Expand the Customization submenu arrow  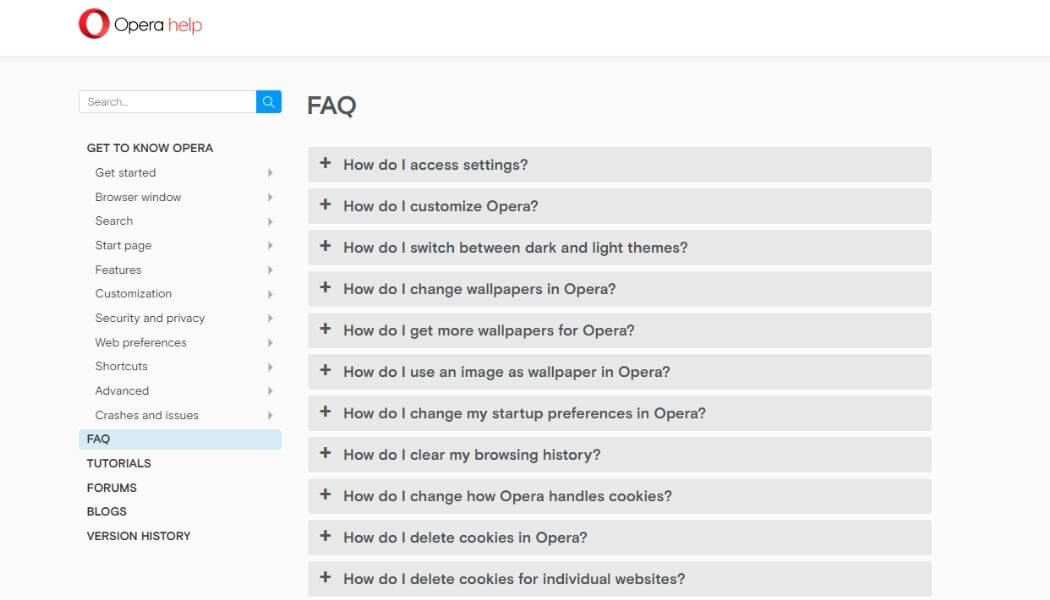tap(270, 294)
